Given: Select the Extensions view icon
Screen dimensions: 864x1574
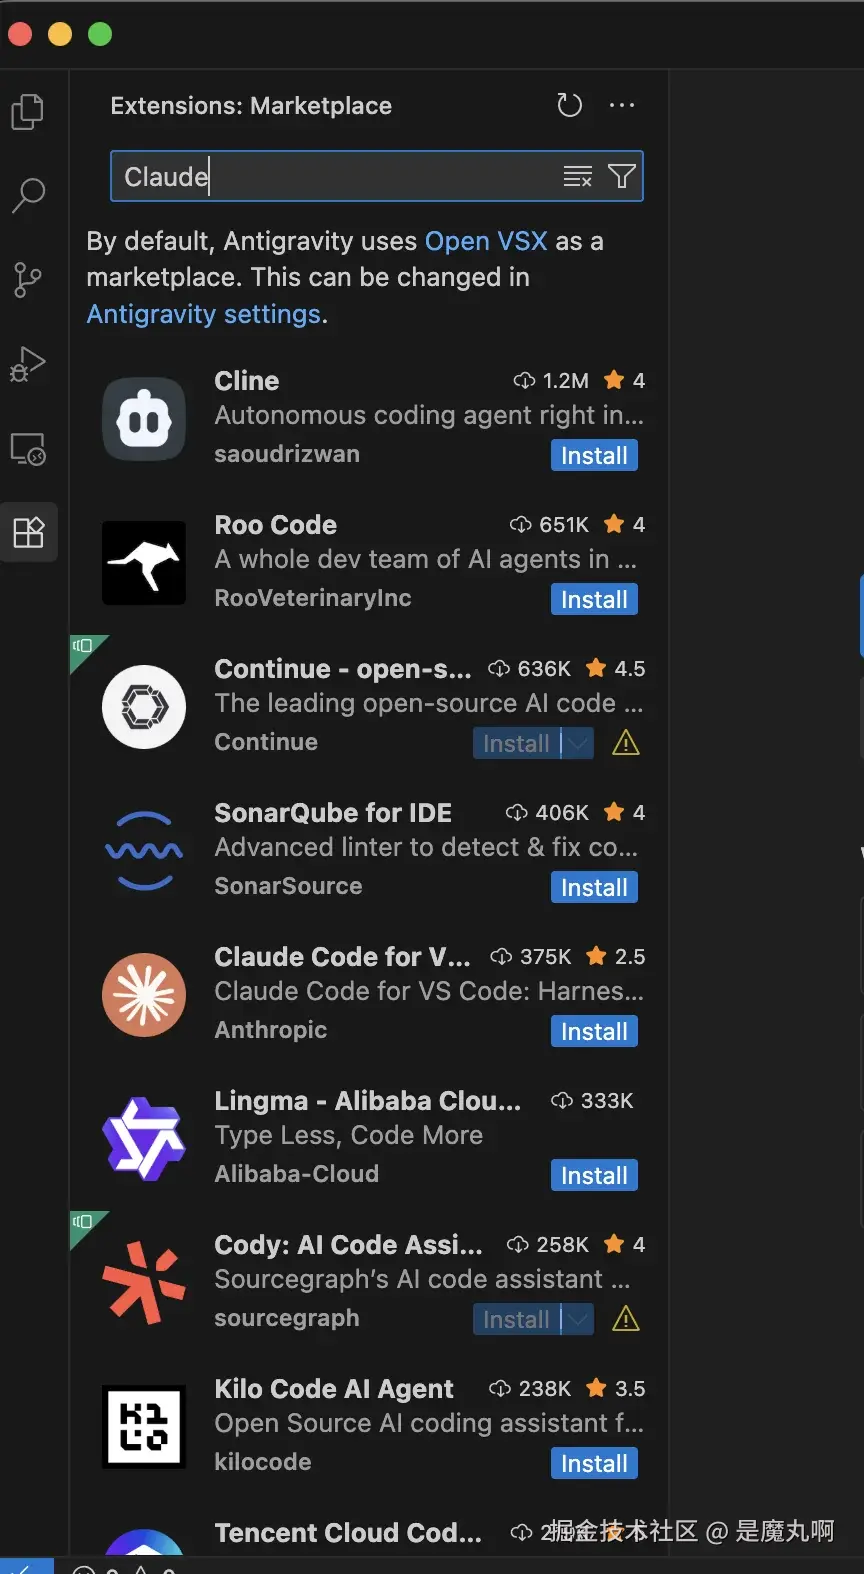Looking at the screenshot, I should [28, 532].
